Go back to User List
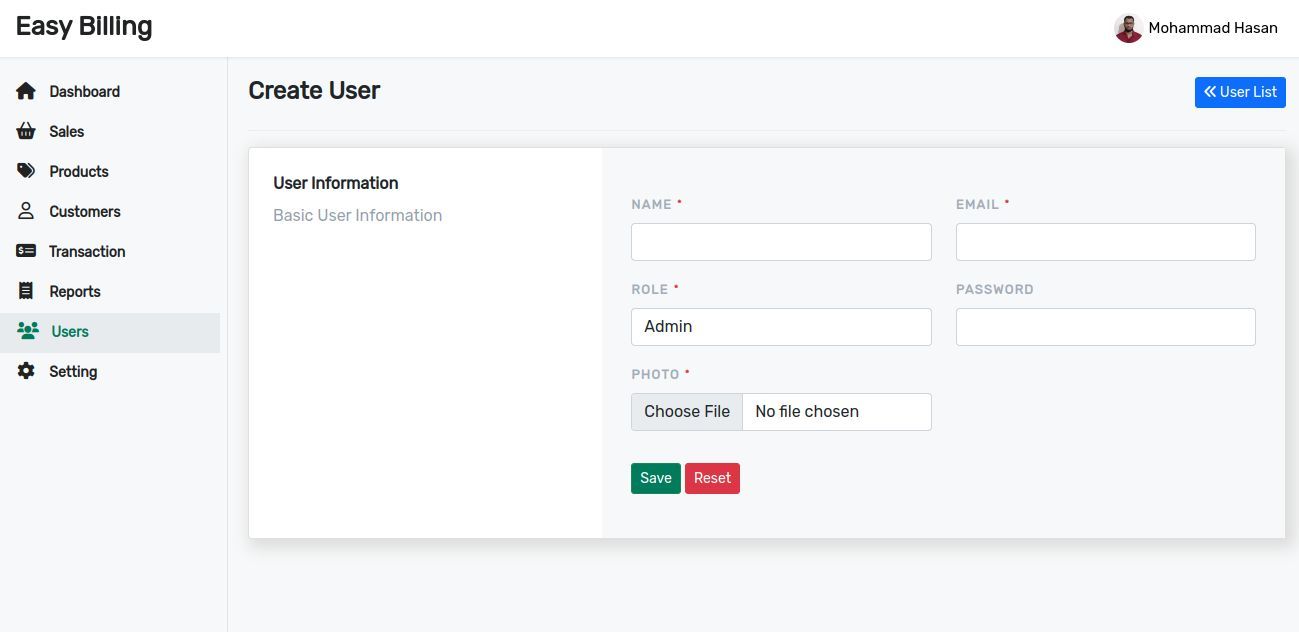Screen dimensions: 1299x632 pyautogui.click(x=1240, y=92)
